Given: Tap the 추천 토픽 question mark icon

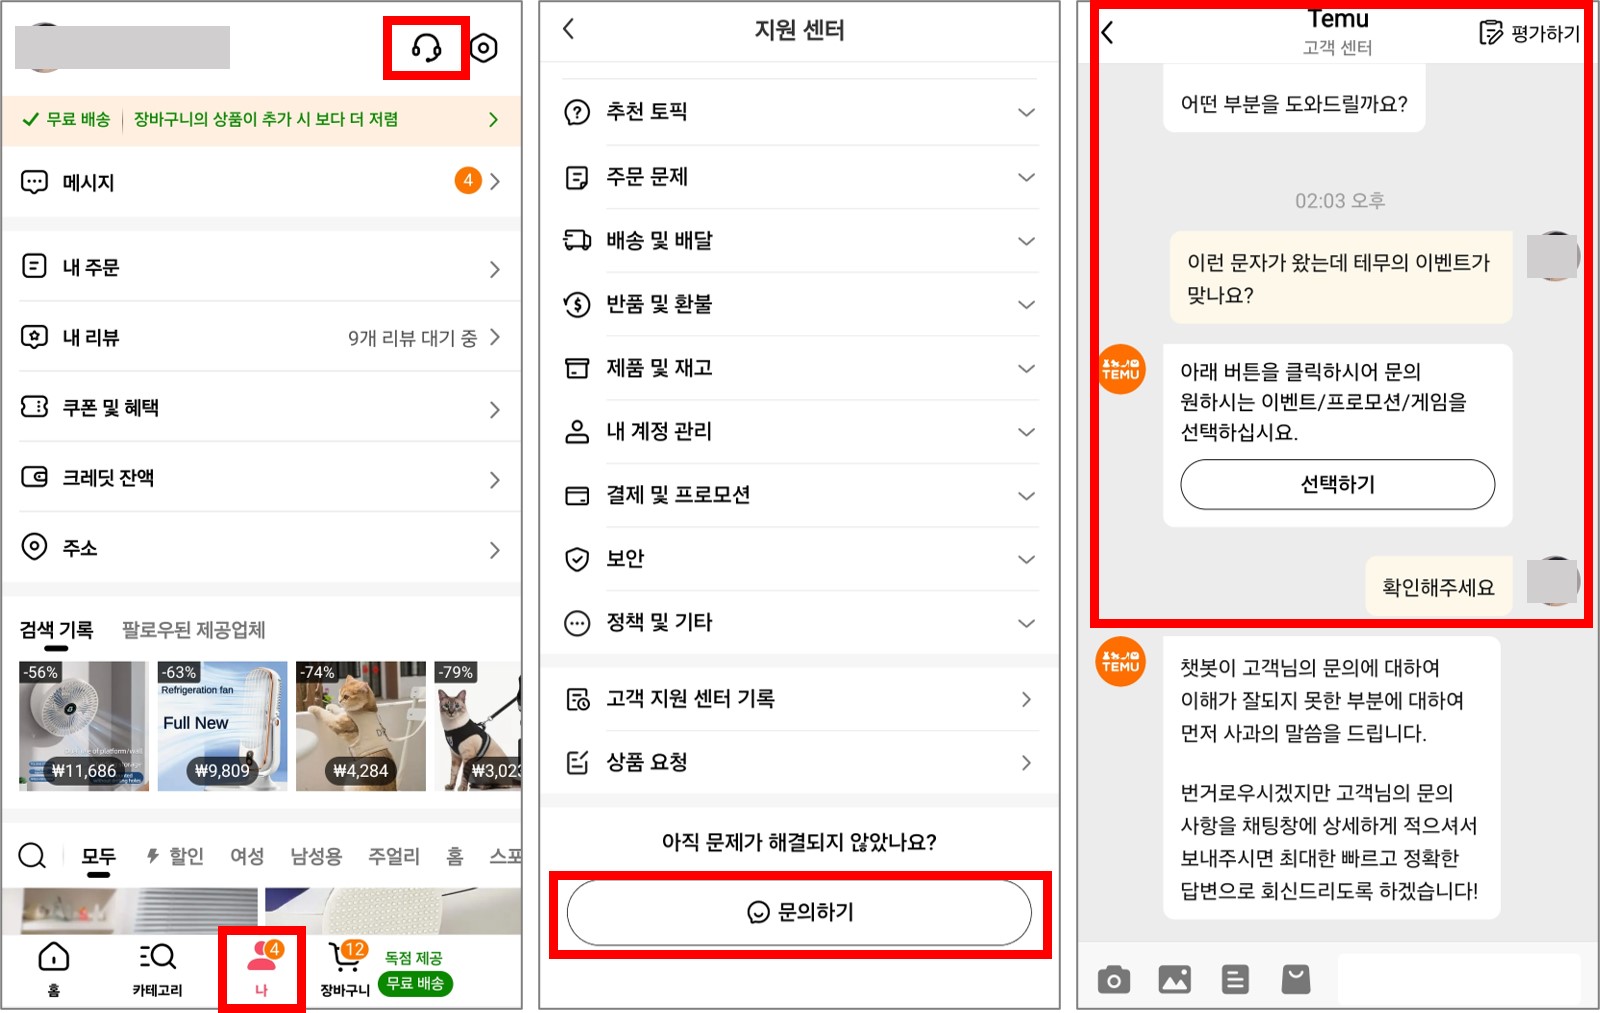Looking at the screenshot, I should click(577, 112).
